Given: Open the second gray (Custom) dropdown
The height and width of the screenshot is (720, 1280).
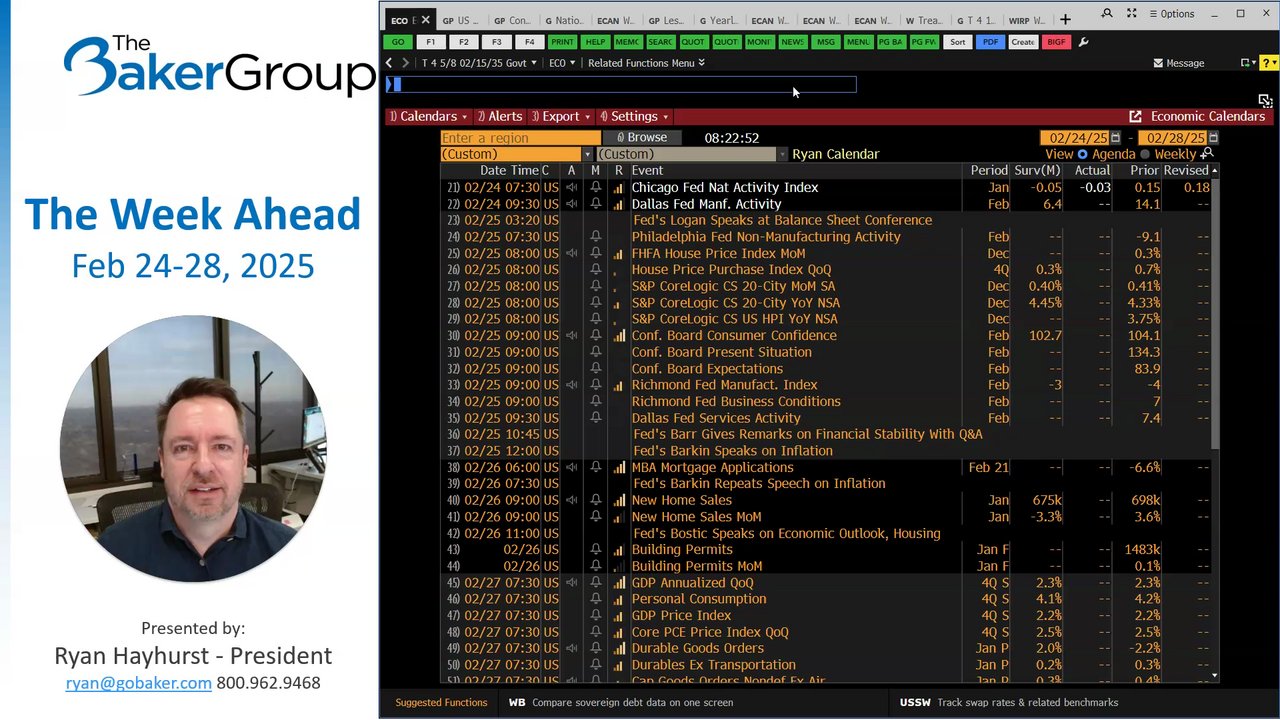Looking at the screenshot, I should (x=692, y=154).
